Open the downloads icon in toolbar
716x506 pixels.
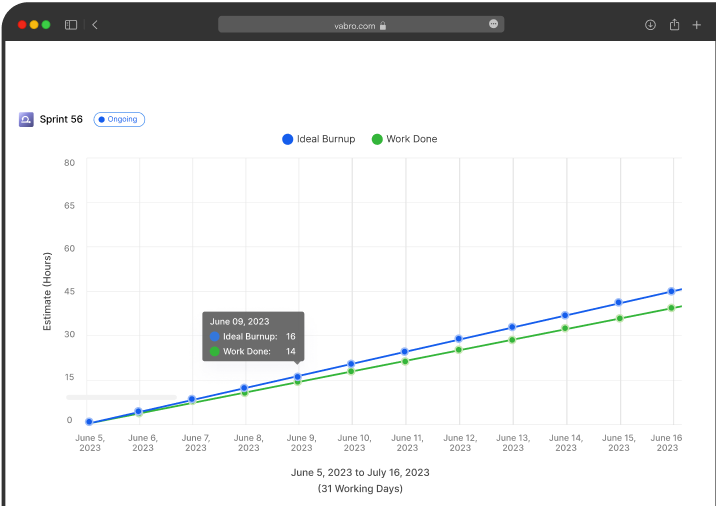tap(650, 25)
